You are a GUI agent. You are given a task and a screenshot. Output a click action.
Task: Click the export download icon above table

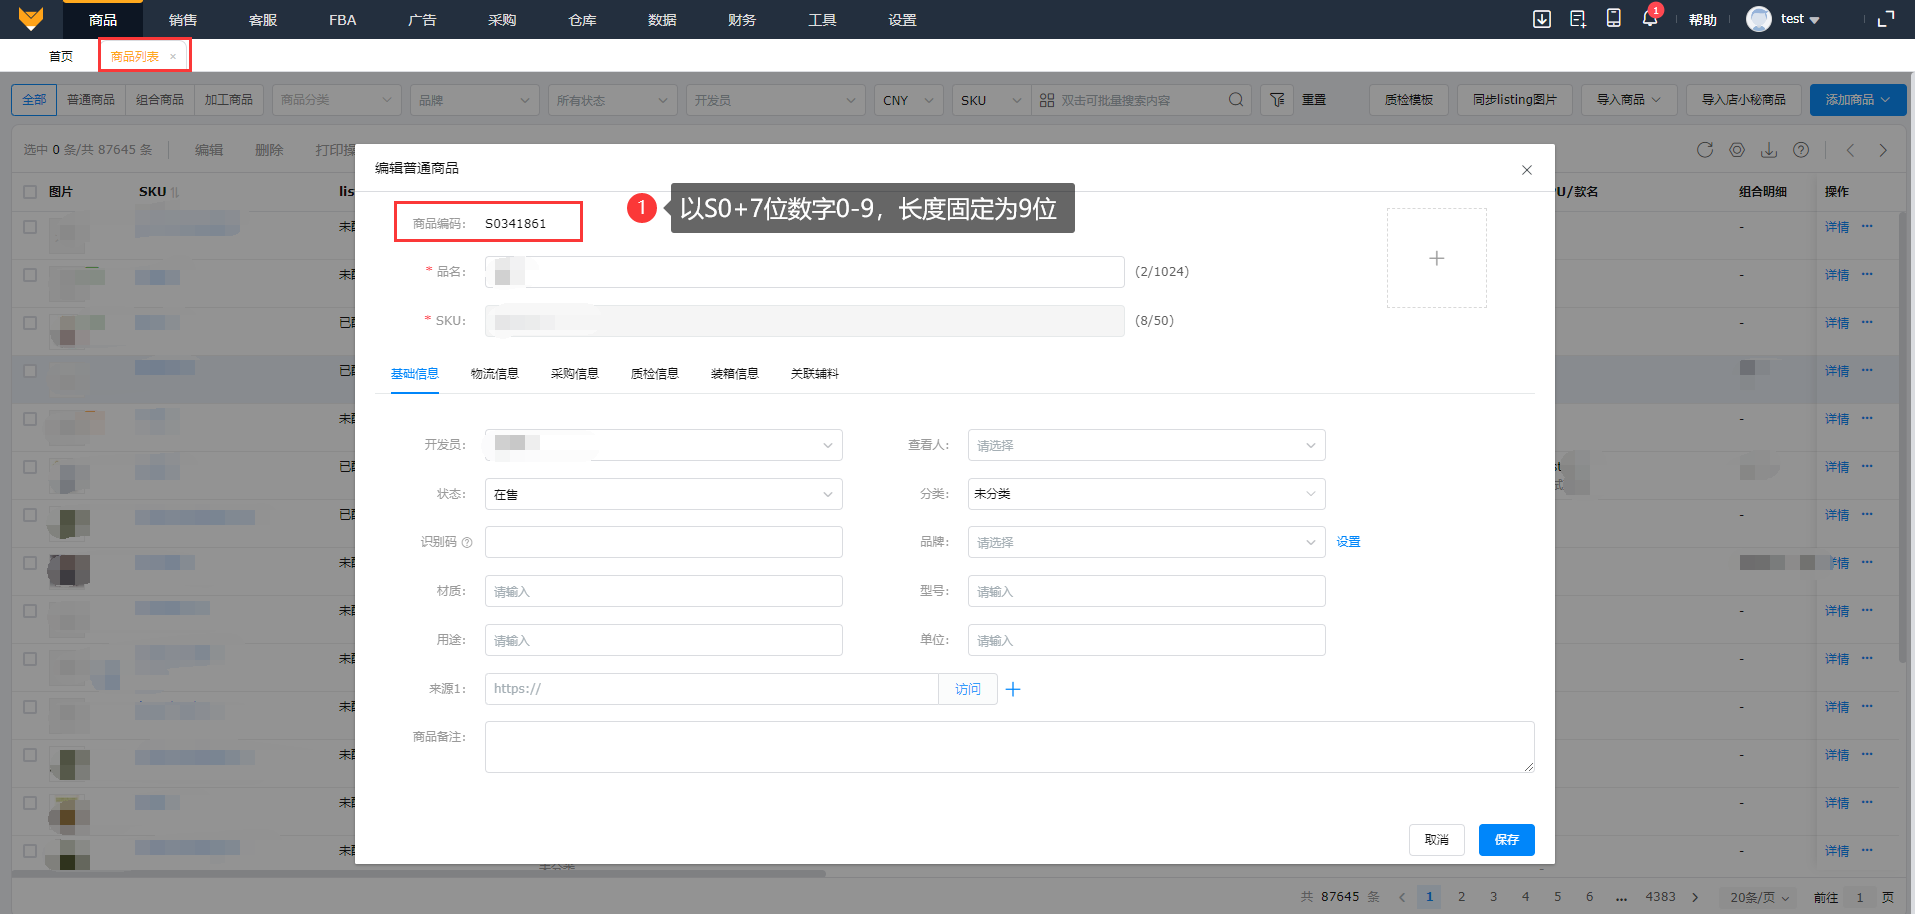point(1769,150)
